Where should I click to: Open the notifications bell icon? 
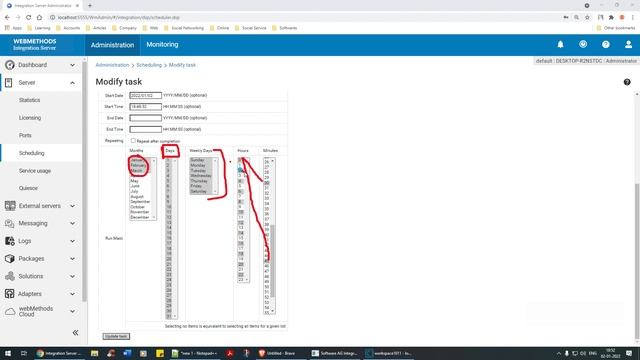(x=560, y=44)
